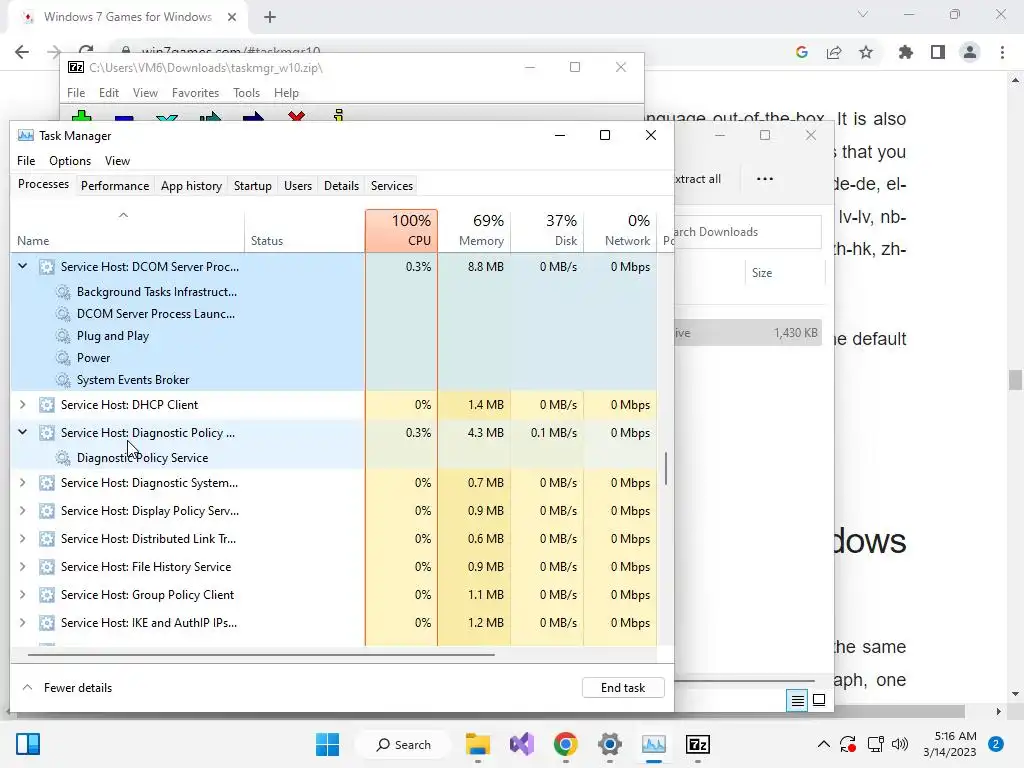Open 7-Zip Edit menu
Image resolution: width=1024 pixels, height=768 pixels.
(x=108, y=93)
